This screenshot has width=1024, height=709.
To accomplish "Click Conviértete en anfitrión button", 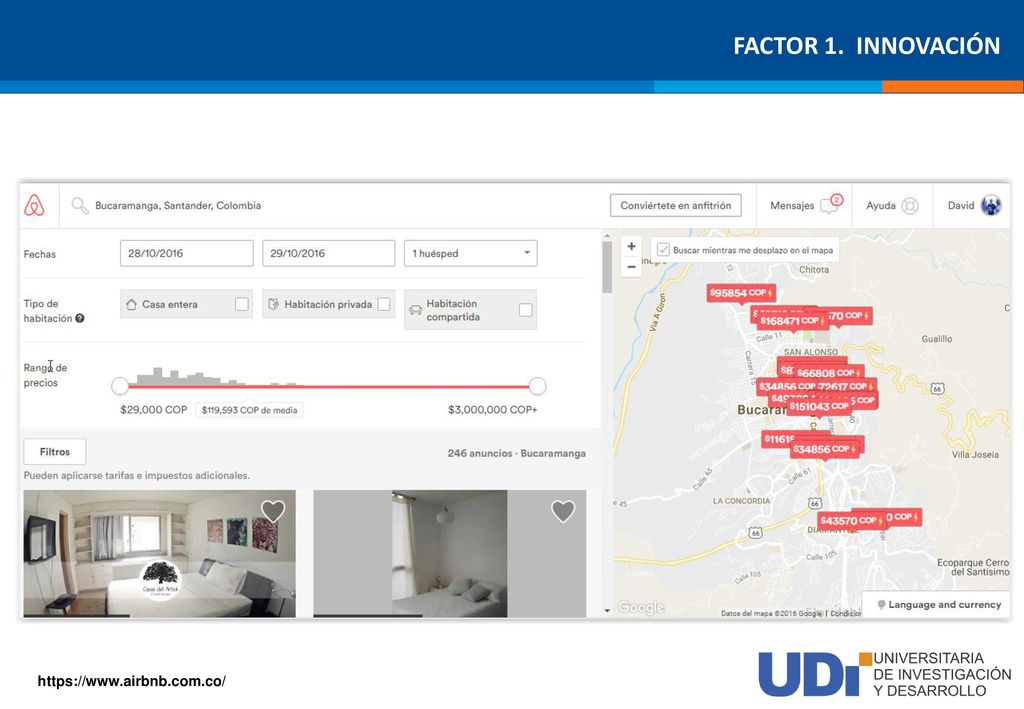I will coord(676,206).
